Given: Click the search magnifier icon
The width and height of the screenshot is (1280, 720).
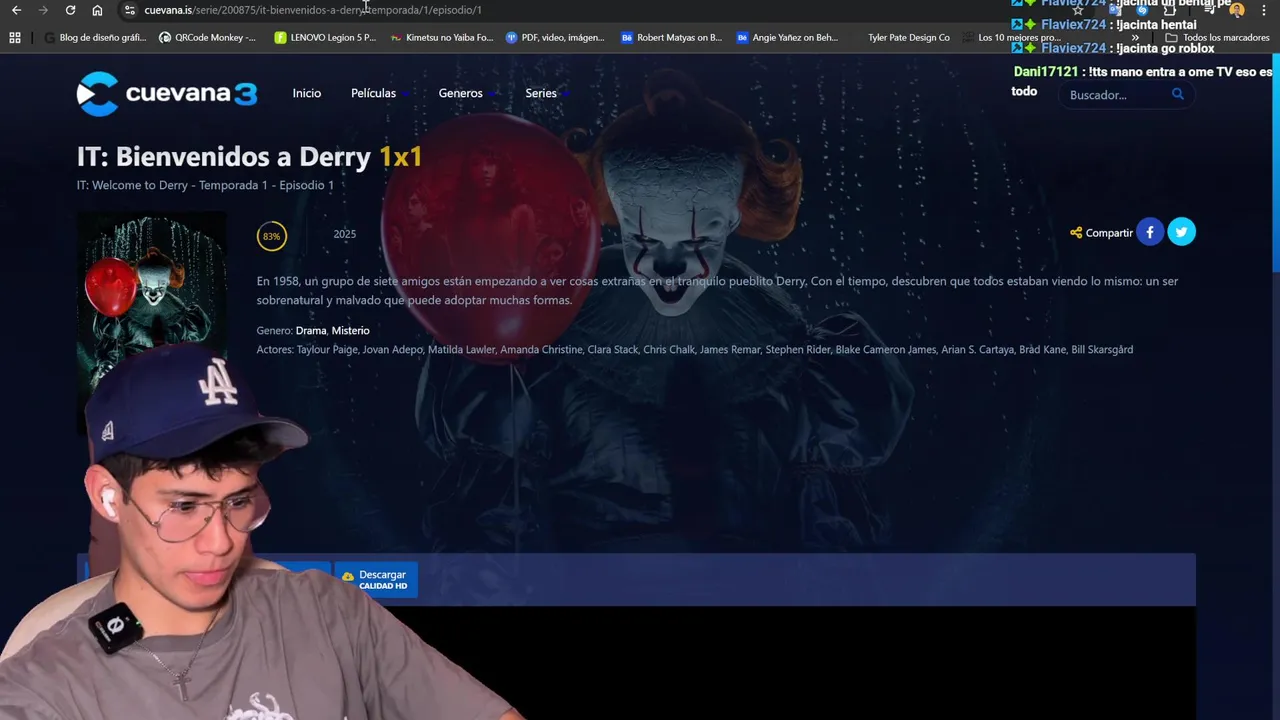Looking at the screenshot, I should [x=1178, y=94].
